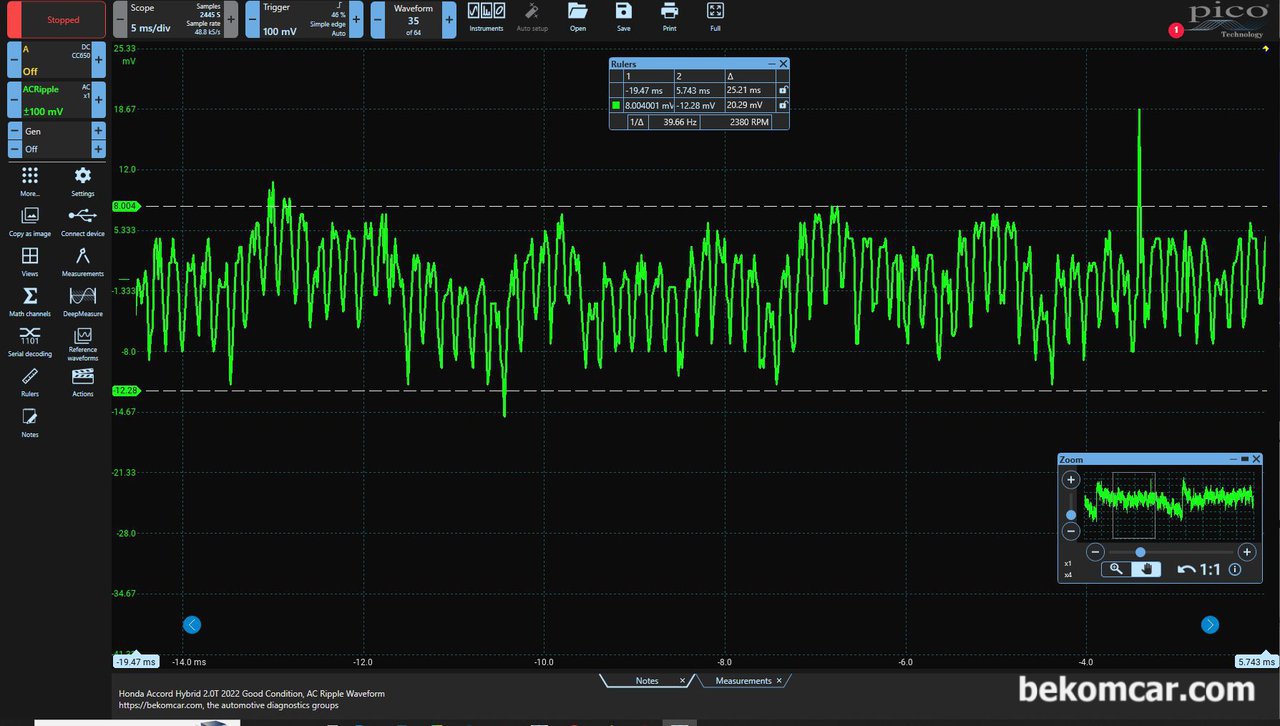Close the Measurements tab
The width and height of the screenshot is (1280, 726).
779,681
